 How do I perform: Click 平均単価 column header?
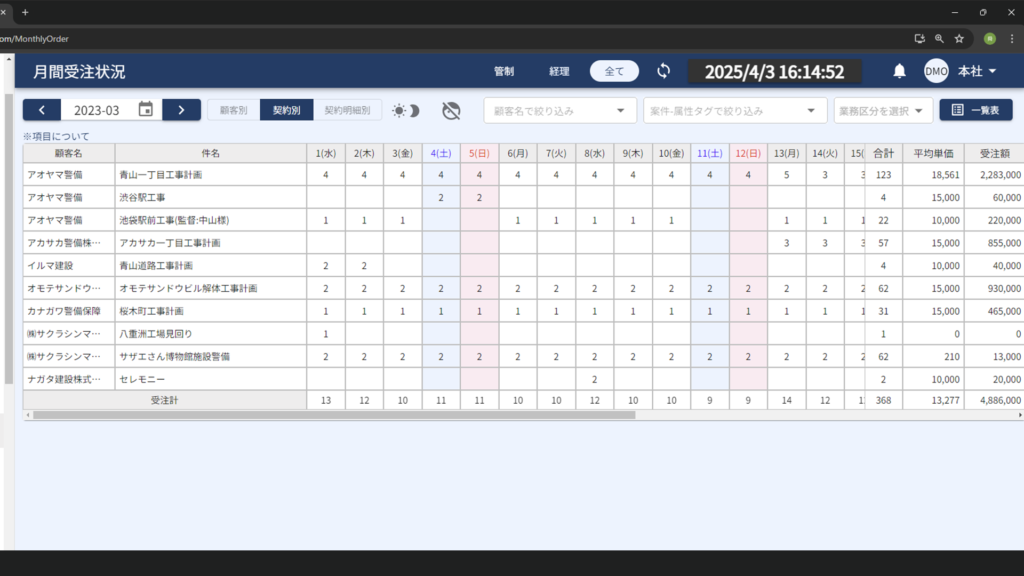[x=933, y=153]
